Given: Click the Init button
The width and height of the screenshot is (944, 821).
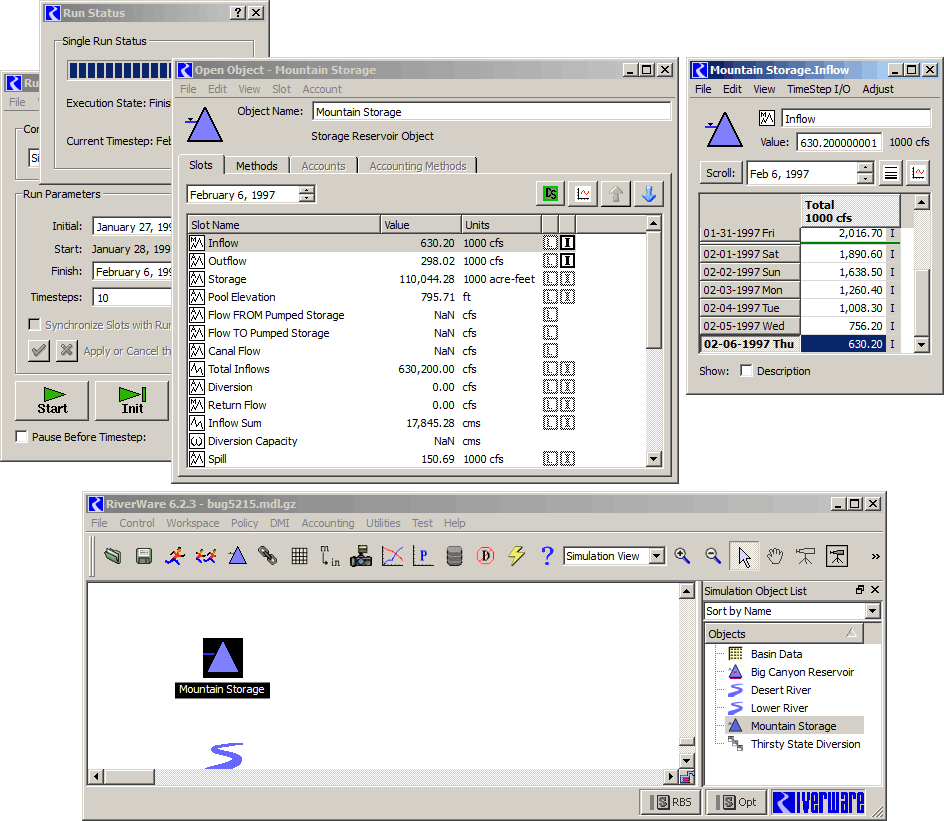Looking at the screenshot, I should click(132, 400).
